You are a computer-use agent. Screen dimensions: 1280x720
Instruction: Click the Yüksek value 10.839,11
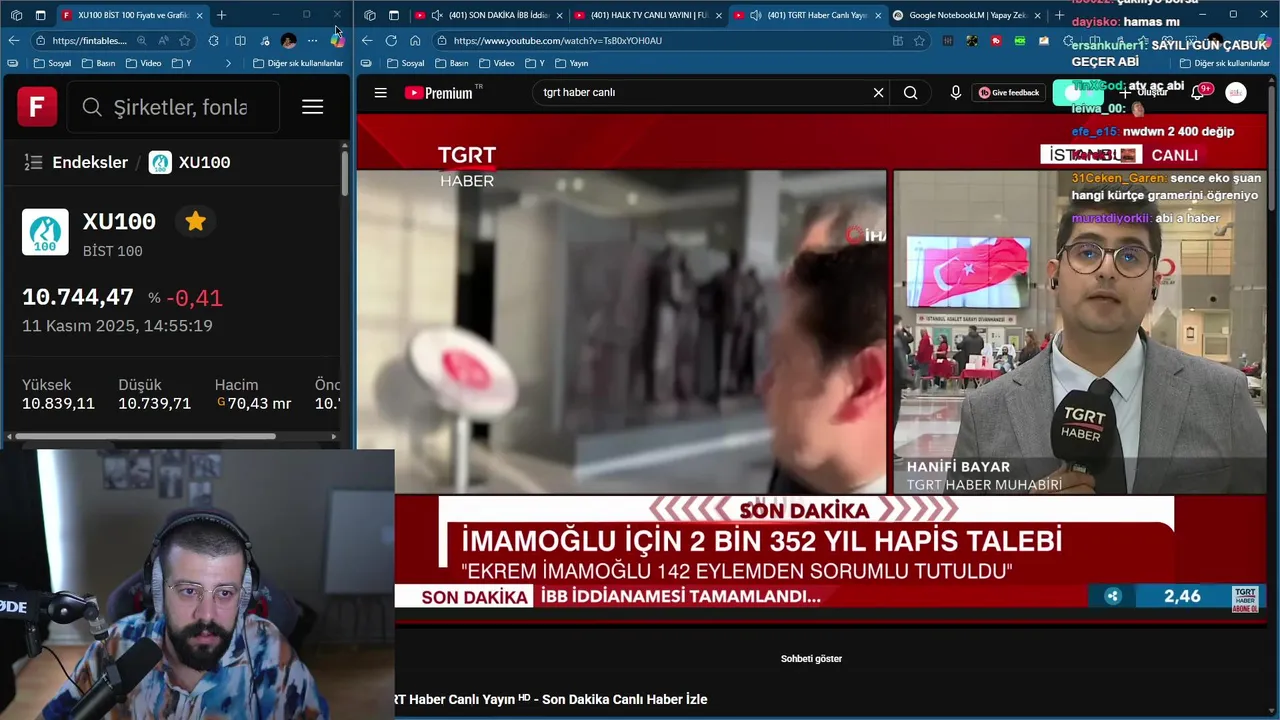[x=58, y=404]
